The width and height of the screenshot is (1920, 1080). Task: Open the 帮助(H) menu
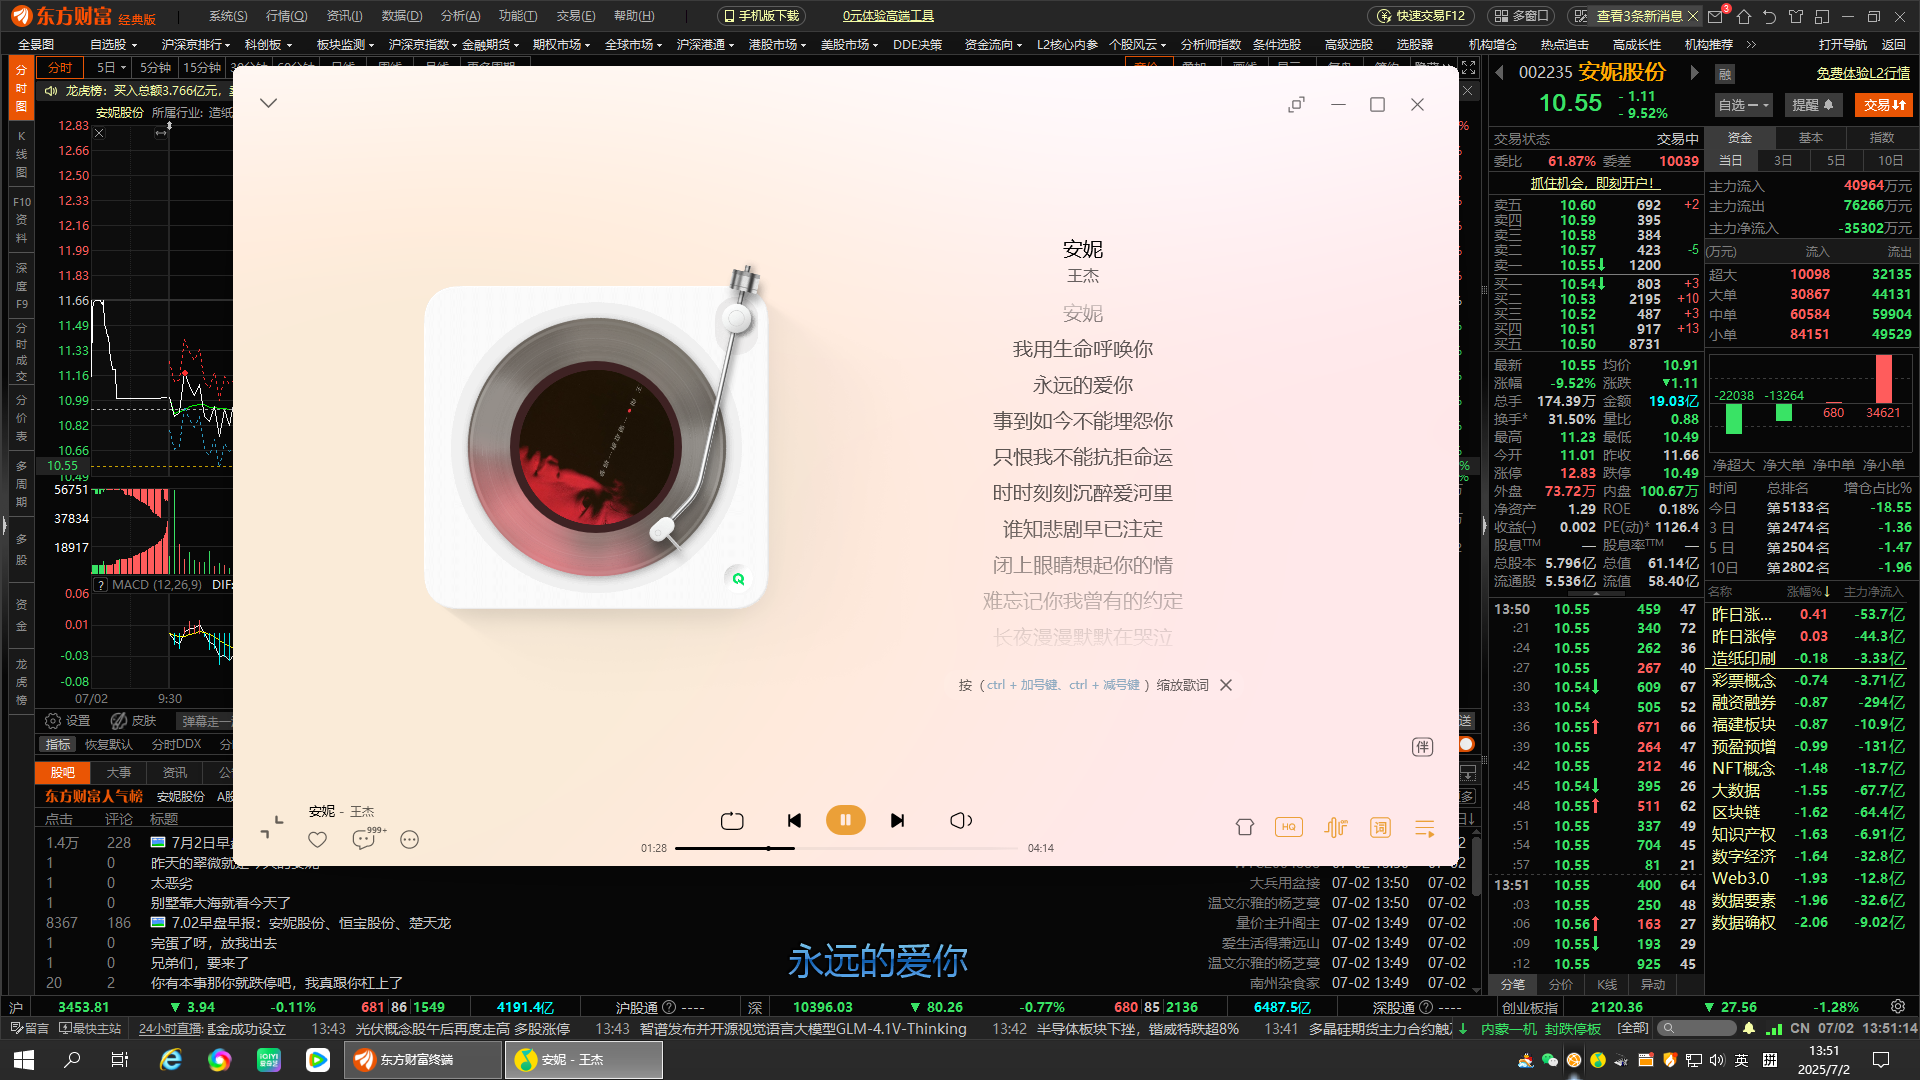point(634,16)
